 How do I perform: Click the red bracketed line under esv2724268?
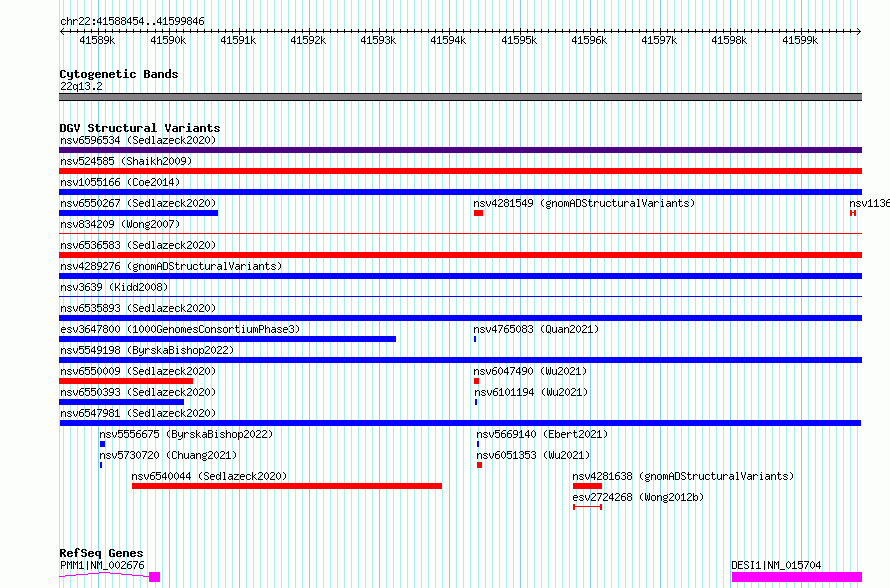tap(587, 507)
